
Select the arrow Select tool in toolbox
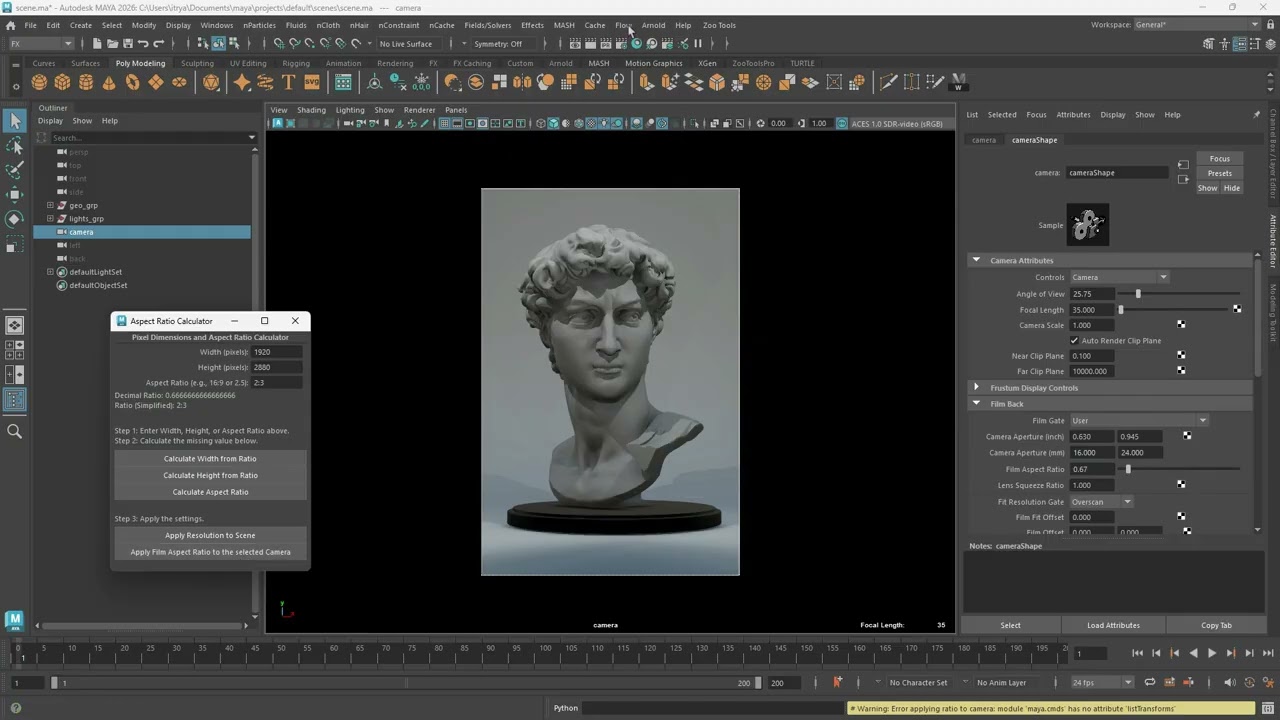click(14, 121)
